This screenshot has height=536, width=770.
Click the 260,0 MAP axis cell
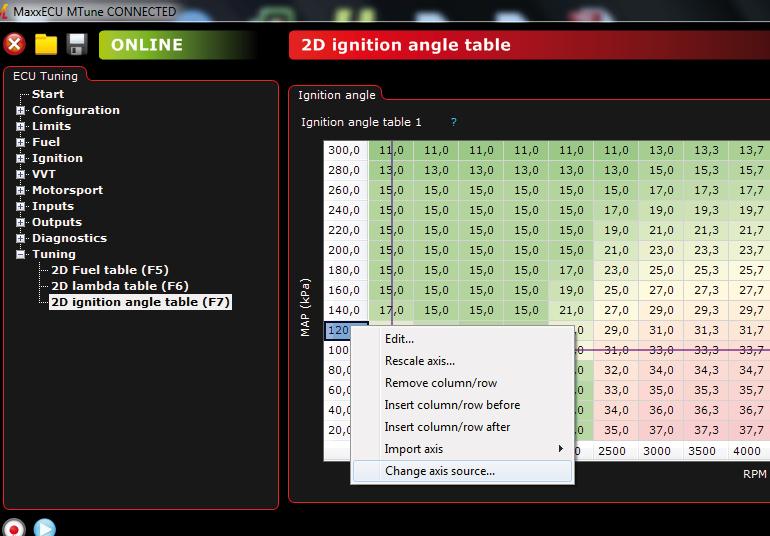pos(346,190)
